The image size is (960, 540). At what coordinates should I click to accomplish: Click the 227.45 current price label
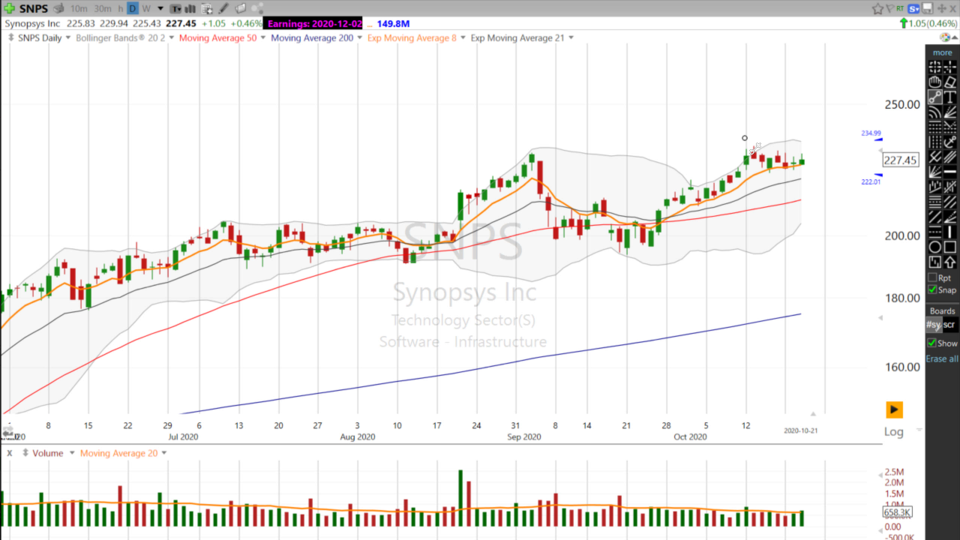[900, 160]
